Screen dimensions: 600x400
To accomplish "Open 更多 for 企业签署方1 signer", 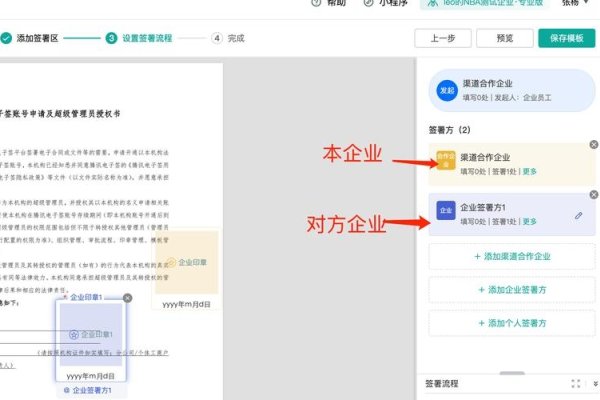I will [x=530, y=222].
